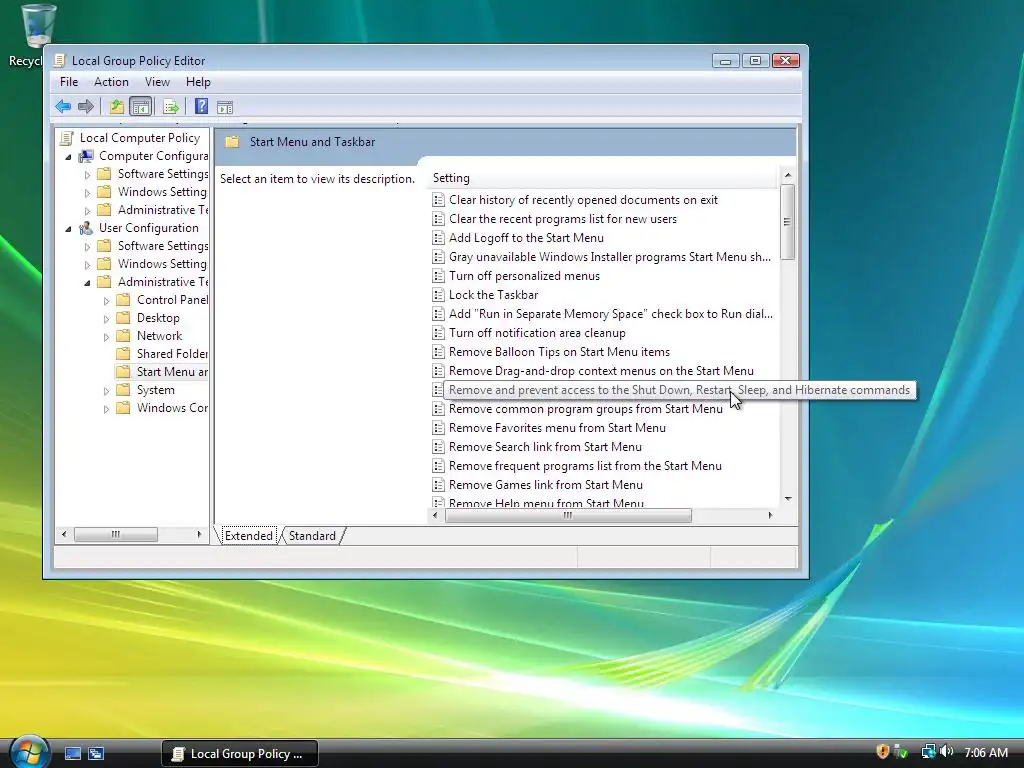Image resolution: width=1024 pixels, height=768 pixels.
Task: Select the Windows Components tree item label
Action: [172, 408]
